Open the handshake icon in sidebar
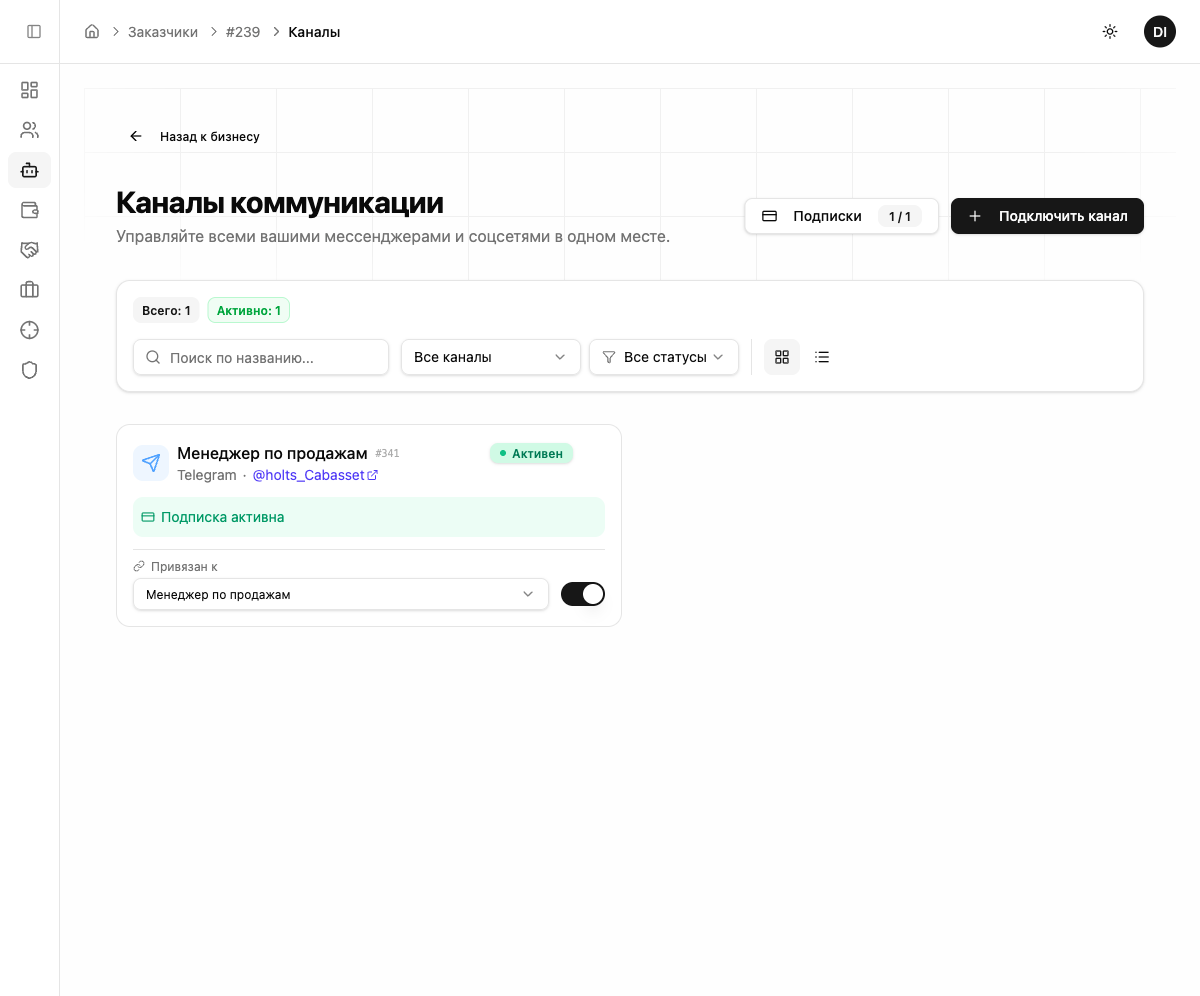Viewport: 1200px width, 996px height. click(x=30, y=250)
